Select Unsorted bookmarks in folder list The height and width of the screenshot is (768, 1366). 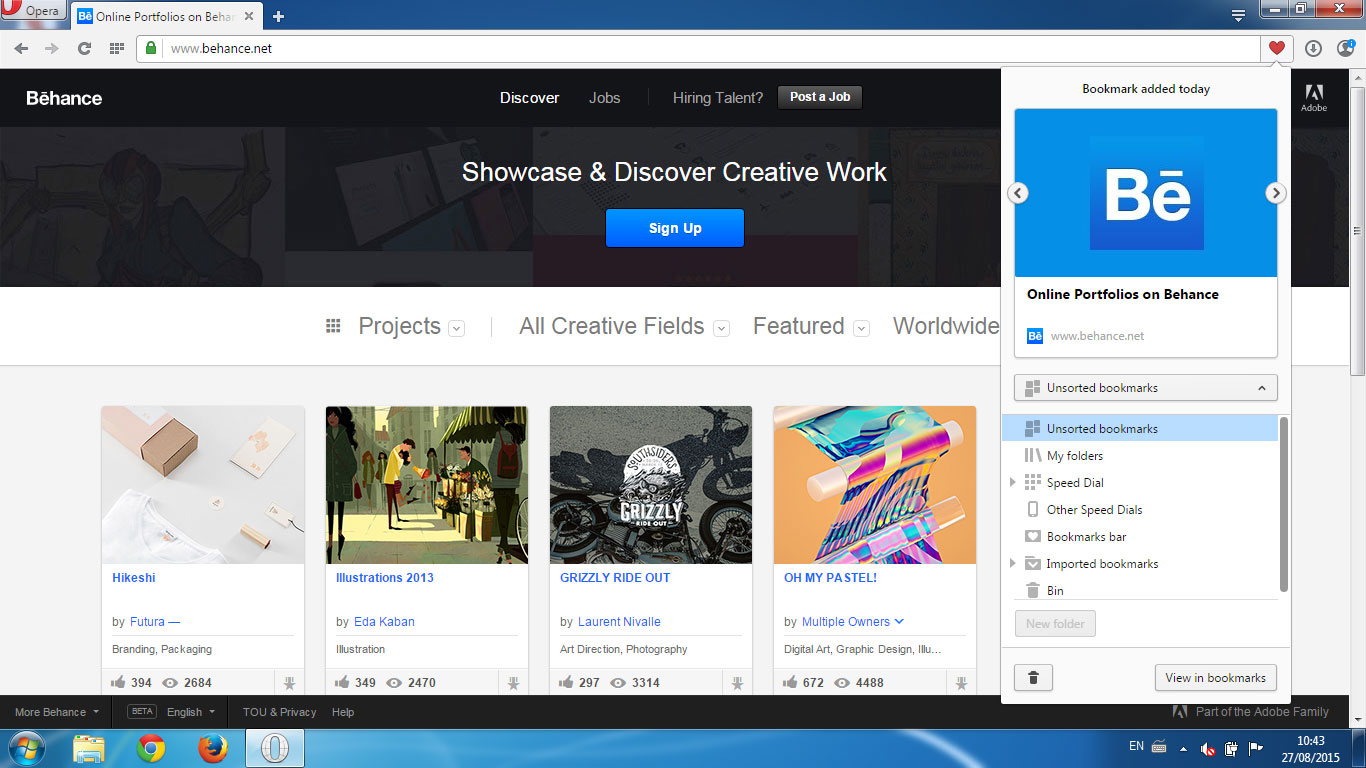tap(1140, 429)
